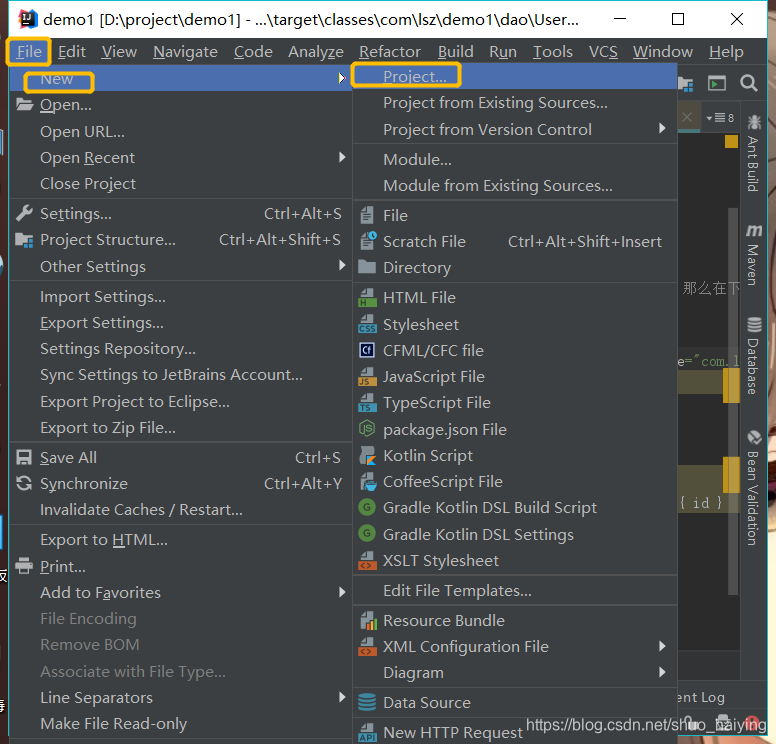Click the editor vertical scrollbar
Image resolution: width=776 pixels, height=744 pixels.
tap(733, 401)
